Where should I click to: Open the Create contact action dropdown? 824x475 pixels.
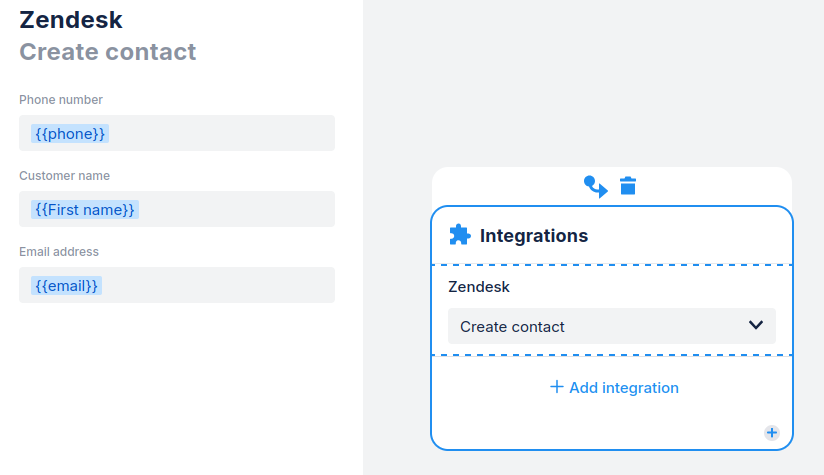coord(611,326)
